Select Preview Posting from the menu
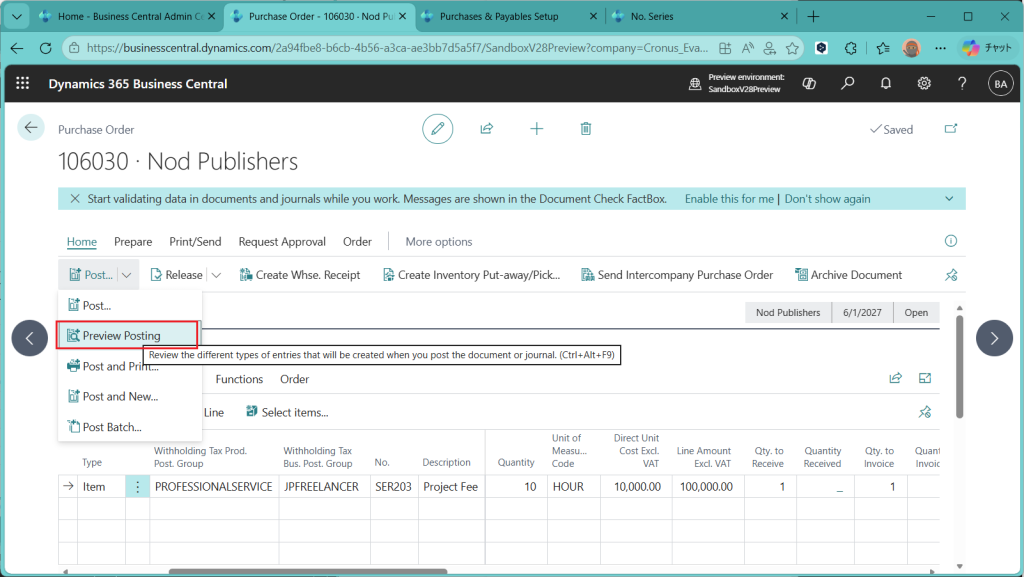Screen dimensions: 1024x577 (x=121, y=336)
